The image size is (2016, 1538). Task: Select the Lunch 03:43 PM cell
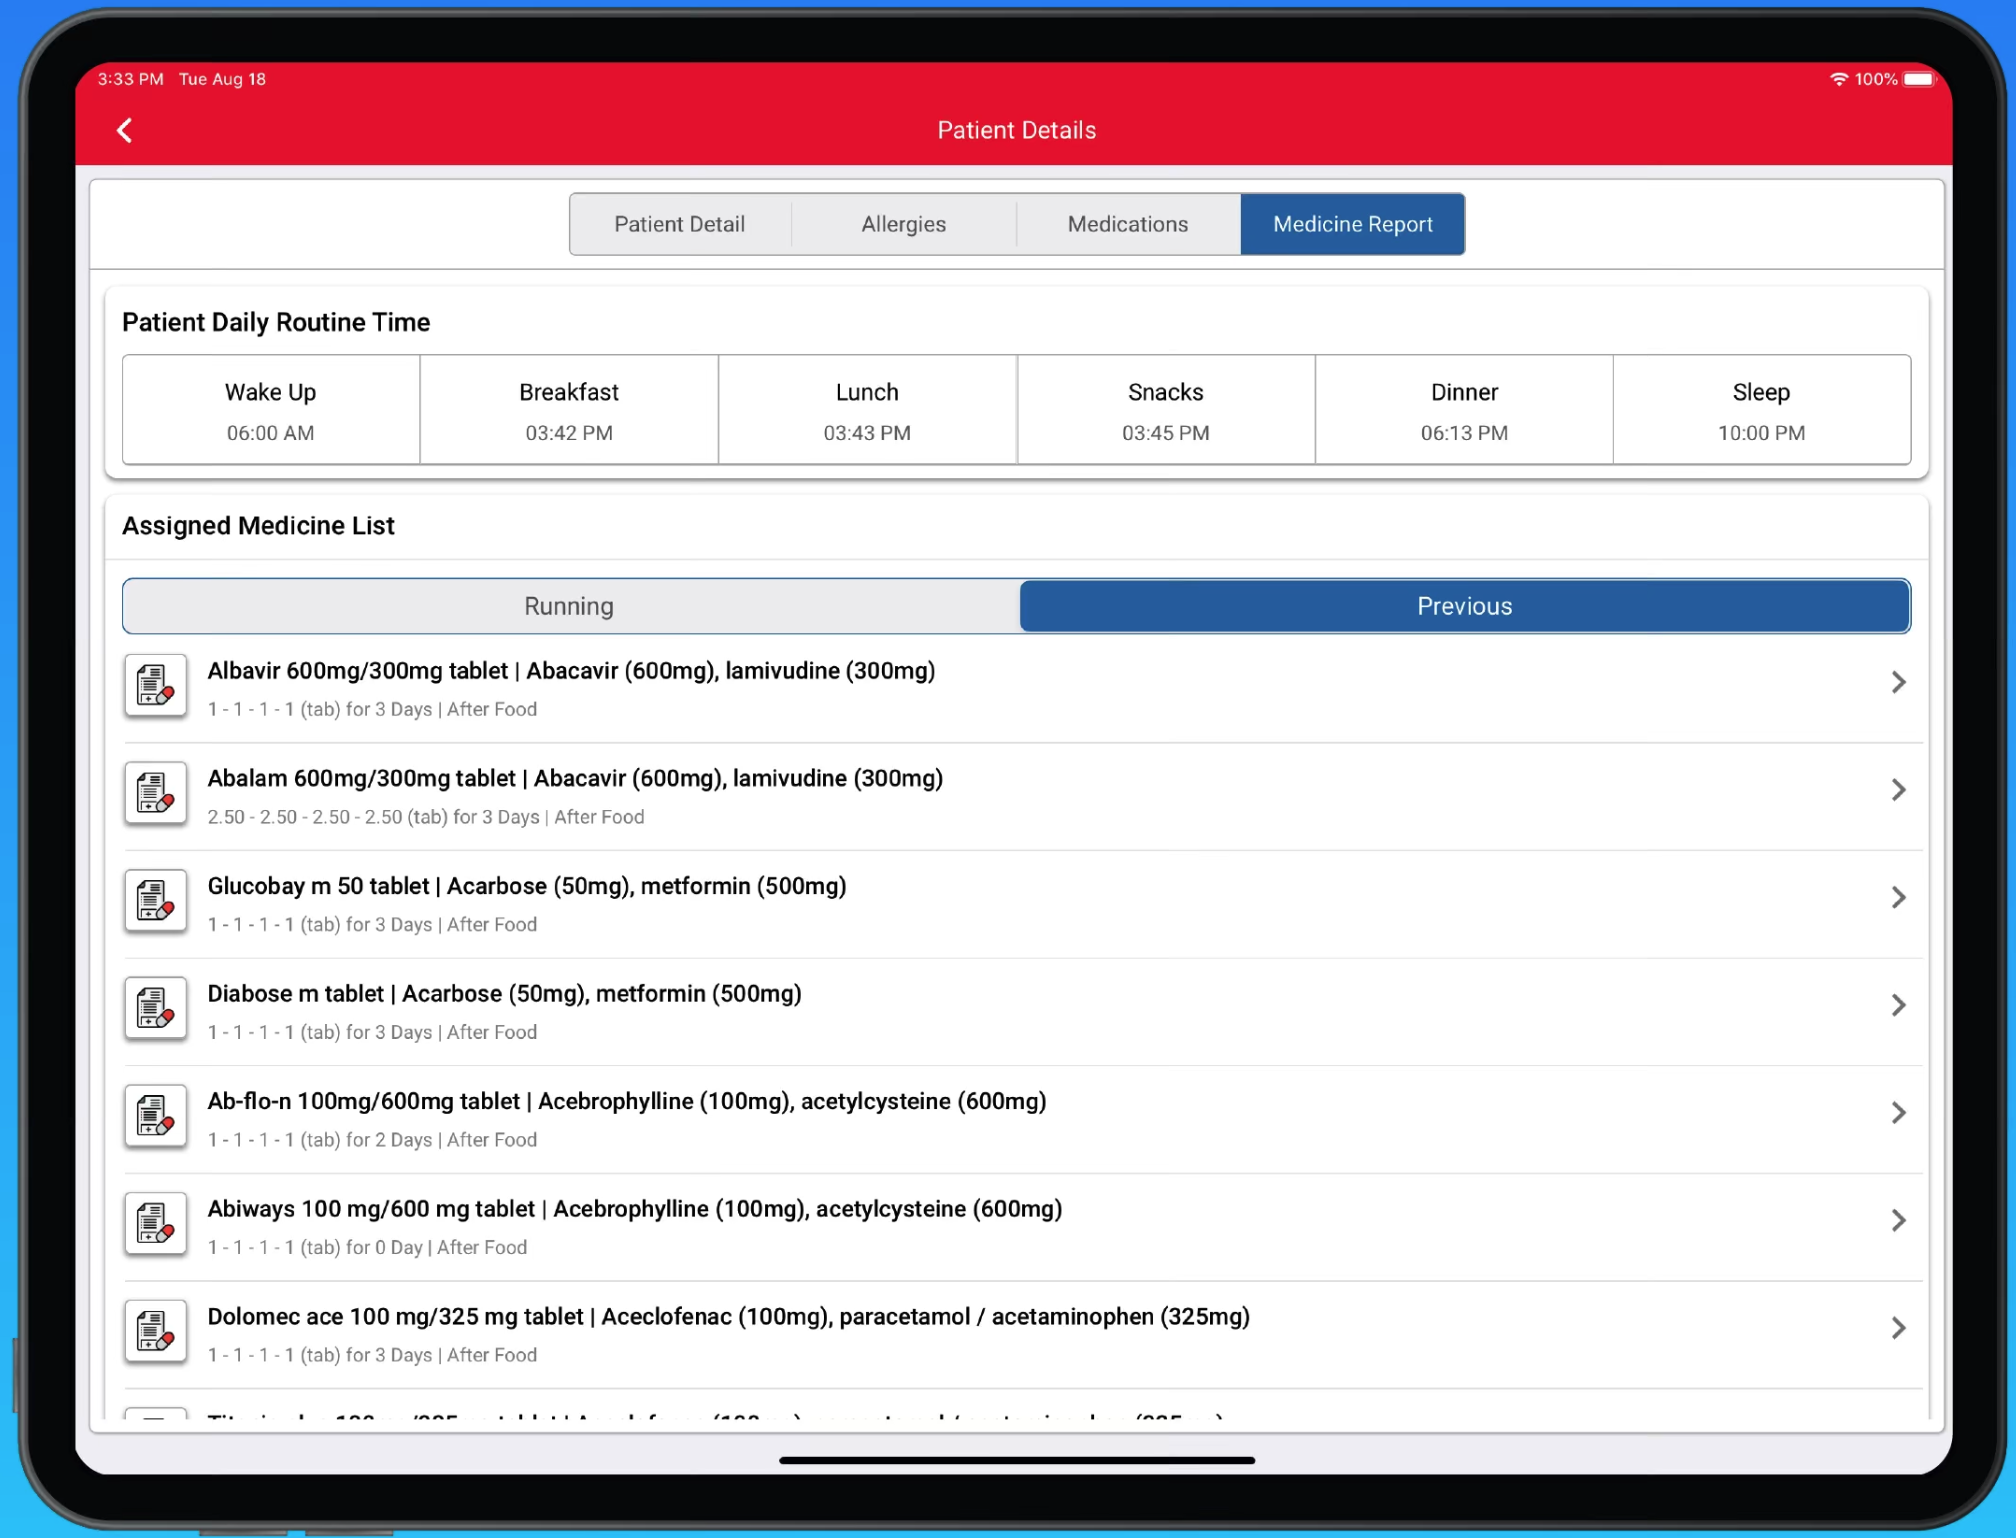coord(867,410)
